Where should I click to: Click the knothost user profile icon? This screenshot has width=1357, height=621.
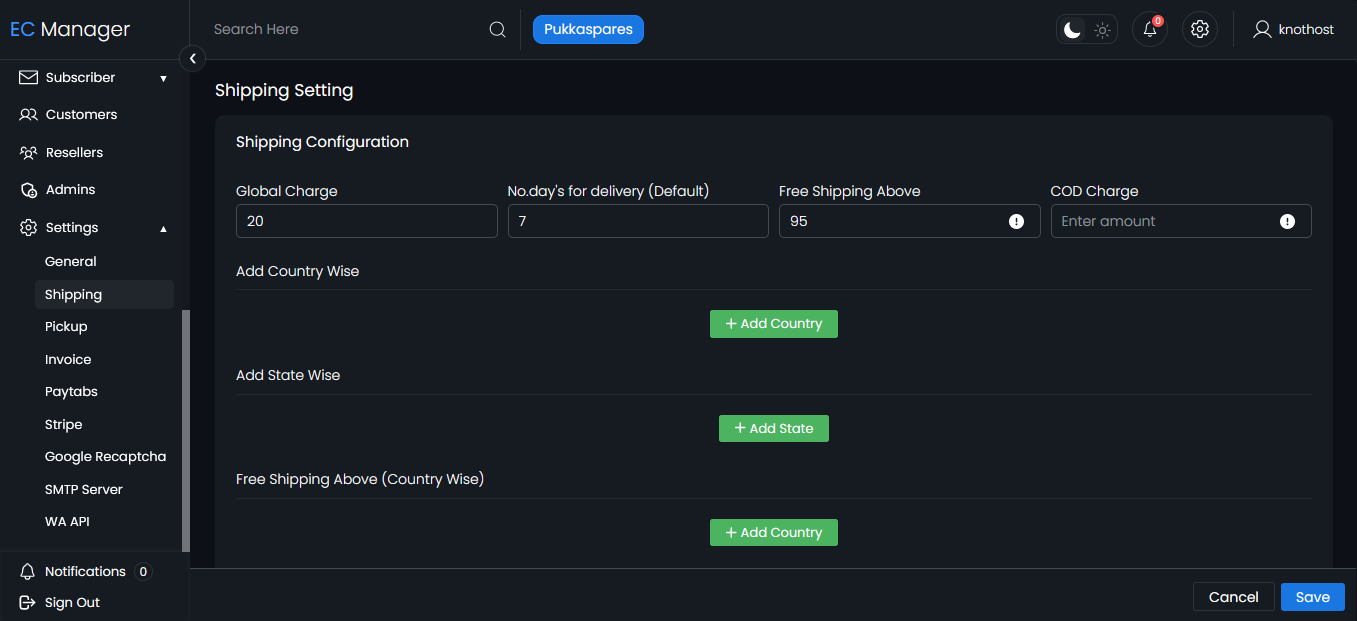point(1262,29)
